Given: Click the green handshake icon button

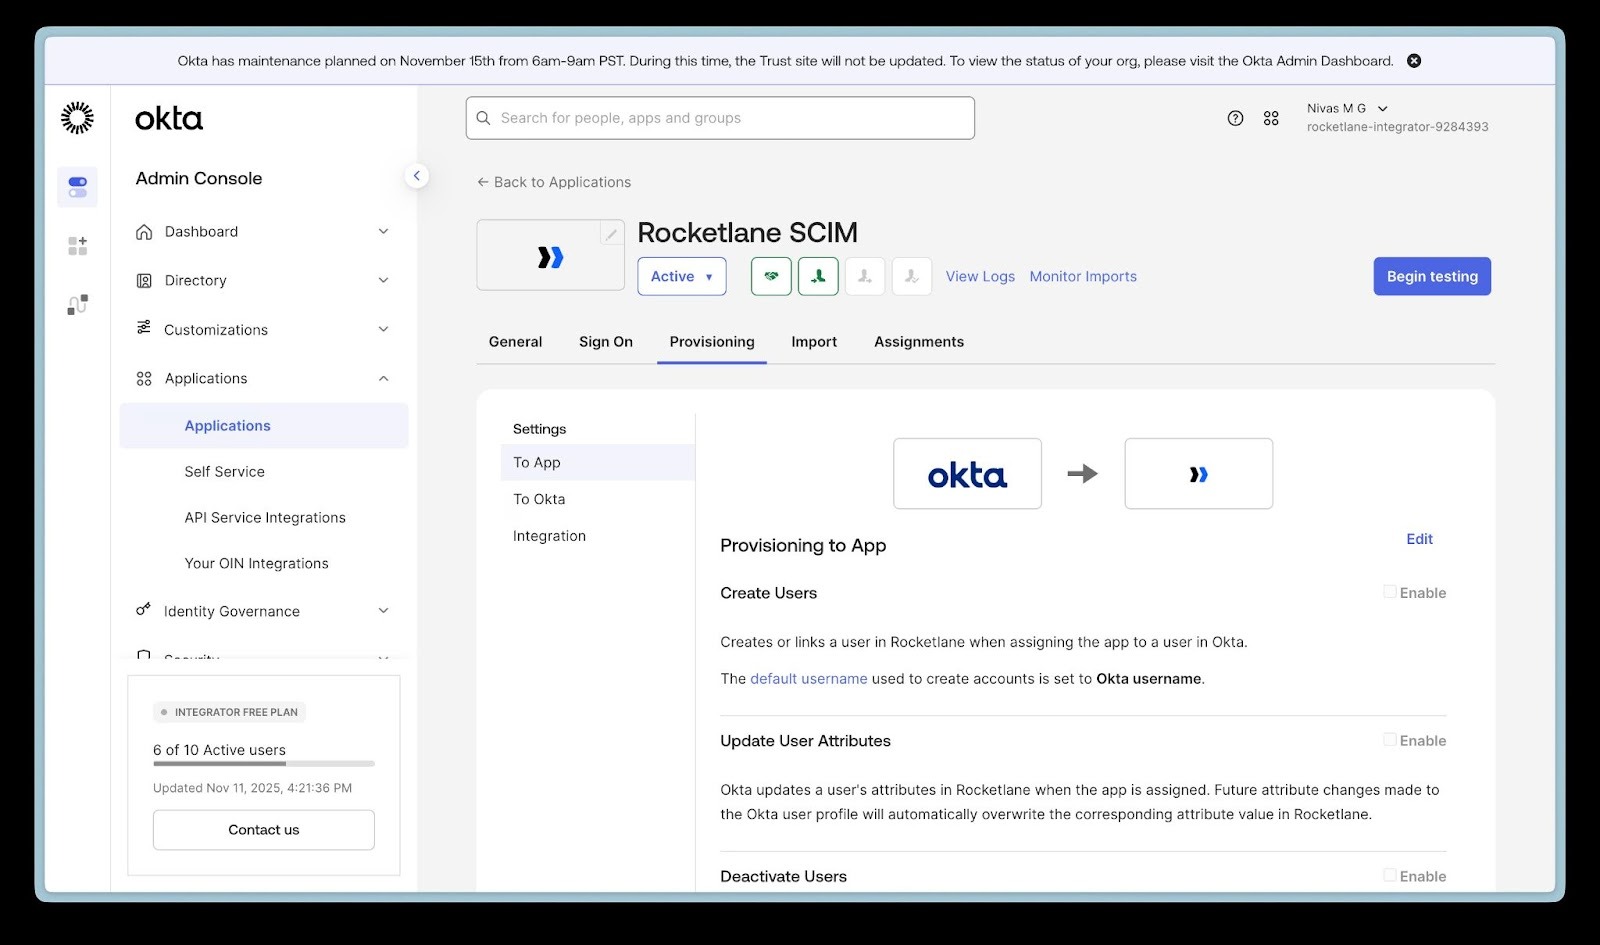Looking at the screenshot, I should pyautogui.click(x=771, y=276).
